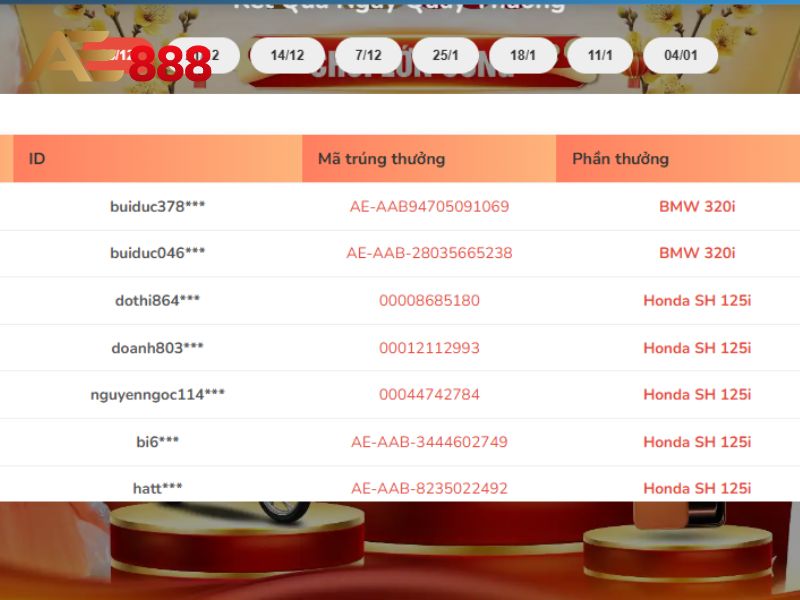Show results for 11/1
Viewport: 800px width, 600px height.
tap(601, 55)
